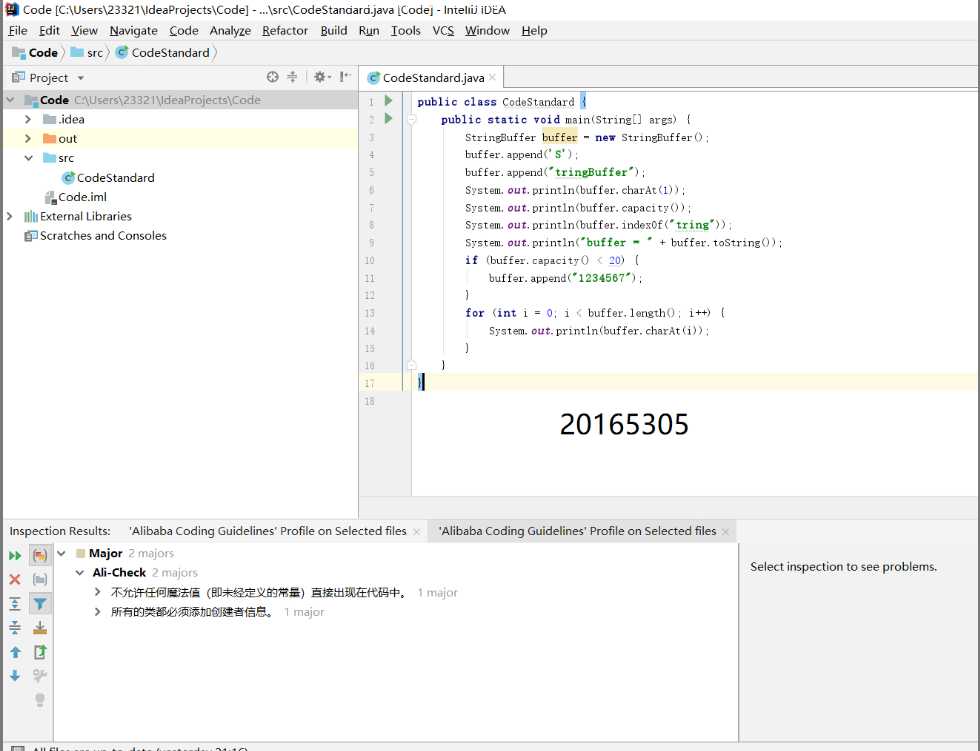Click edit inspection settings wrench icon
Screen dimensions: 980x751
pyautogui.click(x=40, y=675)
